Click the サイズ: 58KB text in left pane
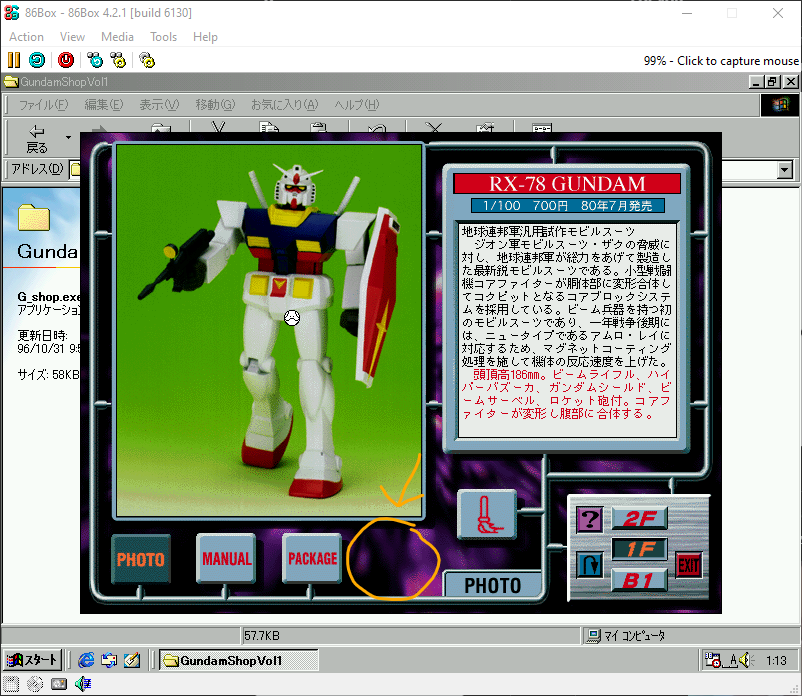This screenshot has height=696, width=802. point(49,375)
